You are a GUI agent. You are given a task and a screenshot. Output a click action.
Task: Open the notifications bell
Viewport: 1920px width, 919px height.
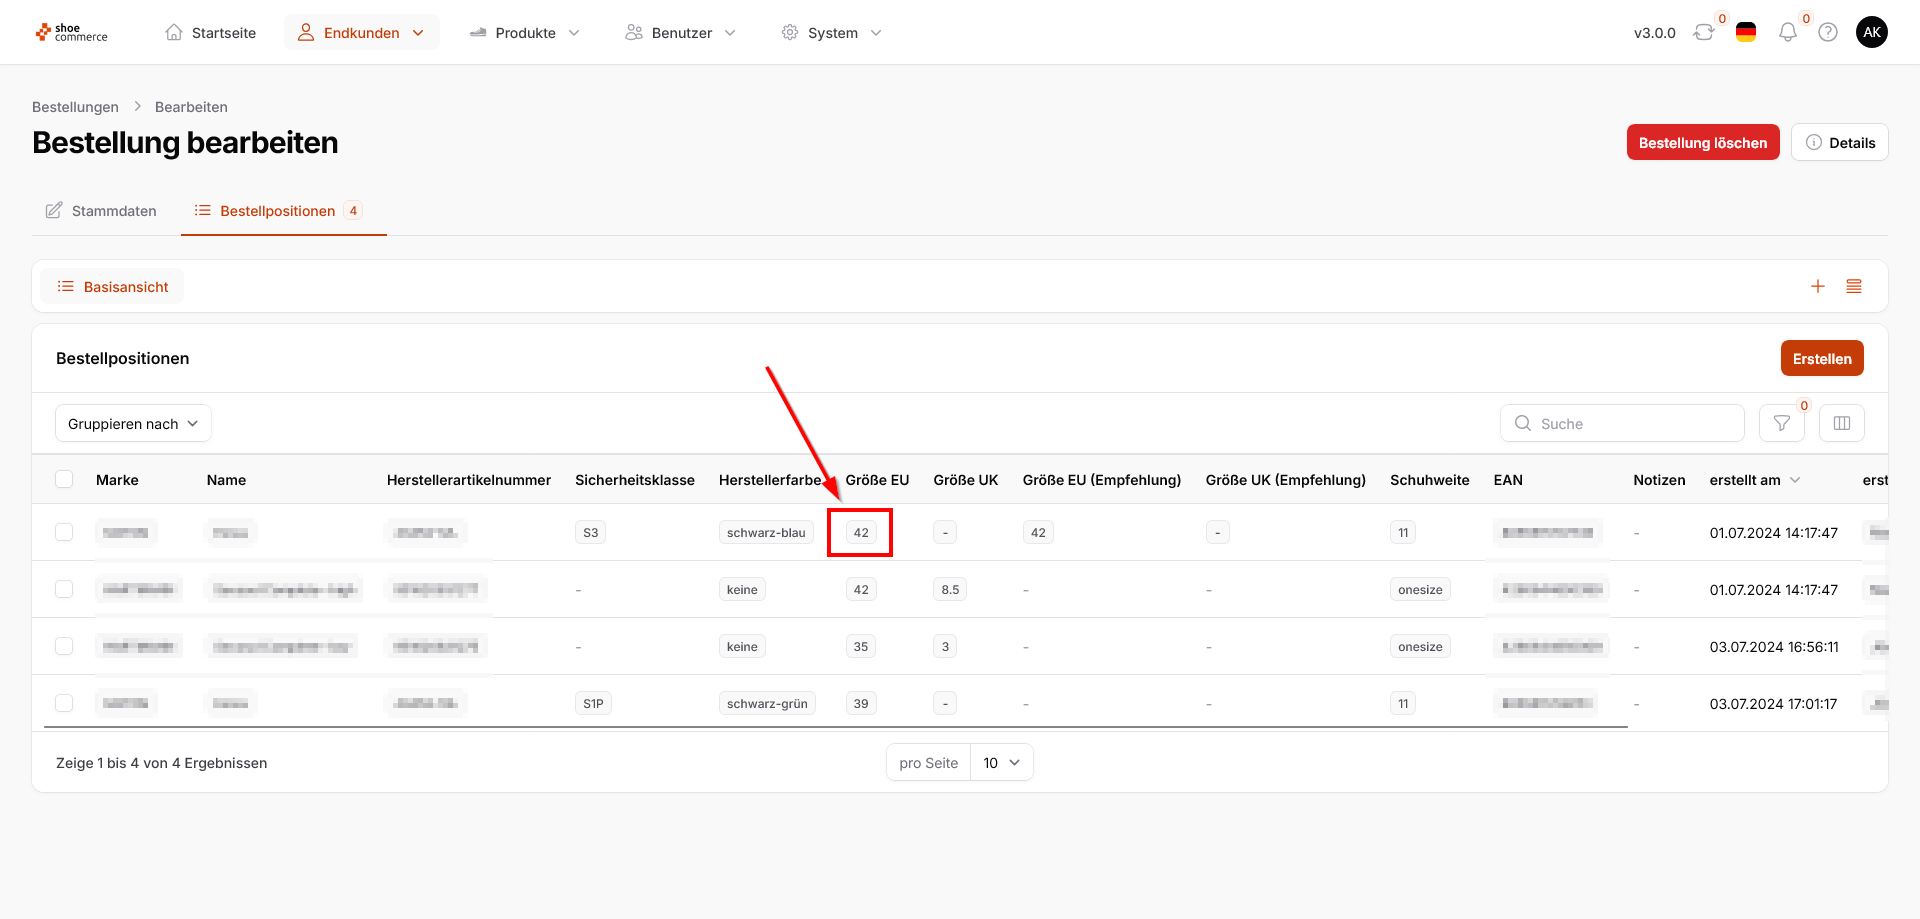pos(1788,33)
